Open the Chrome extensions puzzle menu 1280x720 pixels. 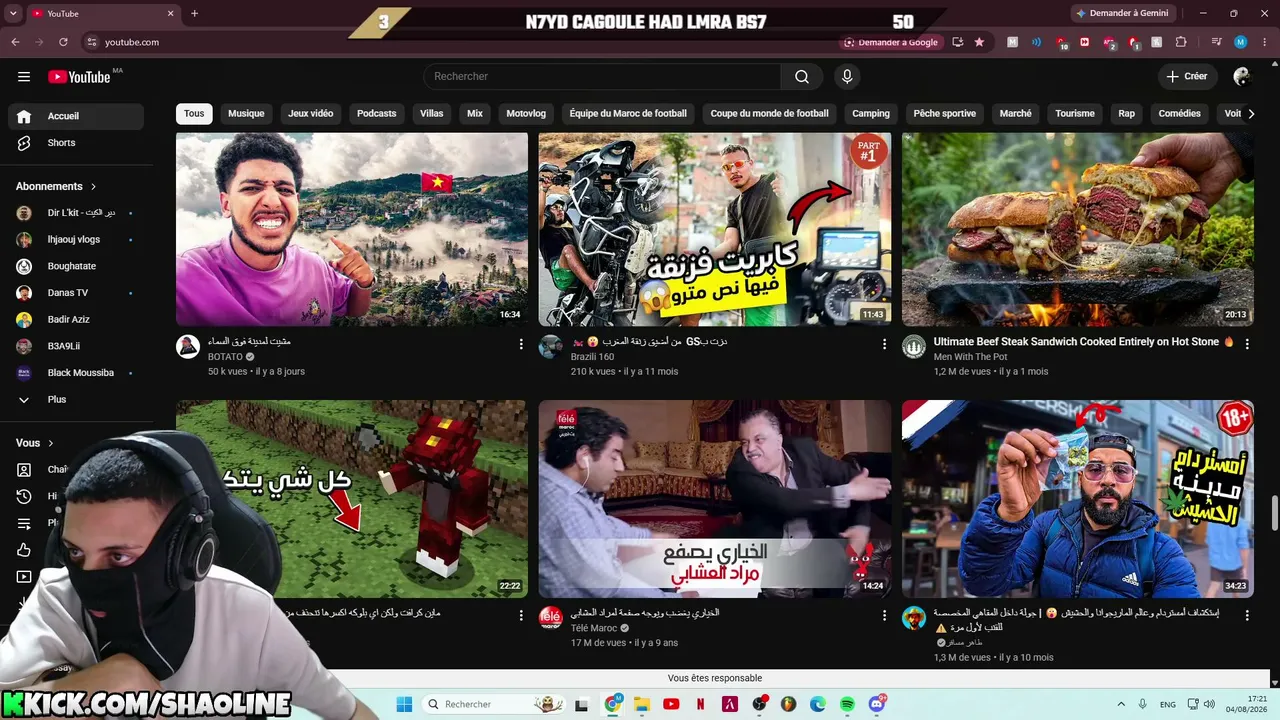tap(1181, 42)
